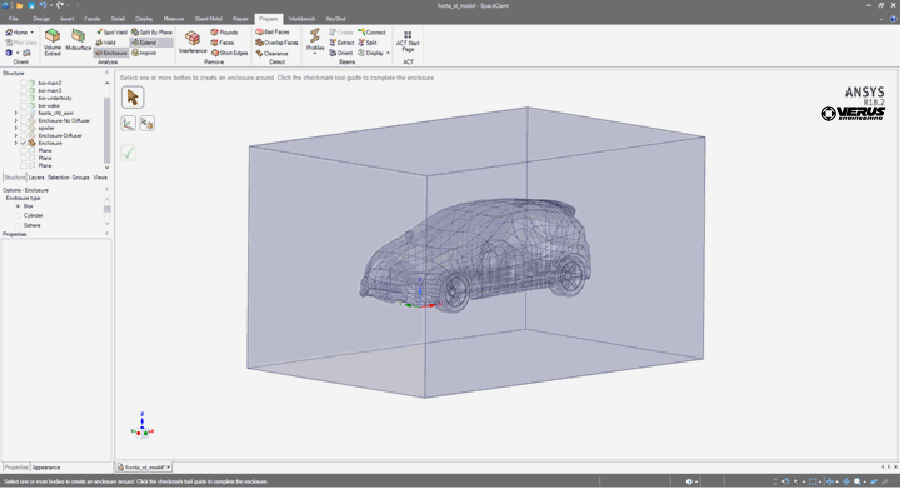Select Sphere enclosure type
Viewport: 900px width, 488px height.
[18, 226]
